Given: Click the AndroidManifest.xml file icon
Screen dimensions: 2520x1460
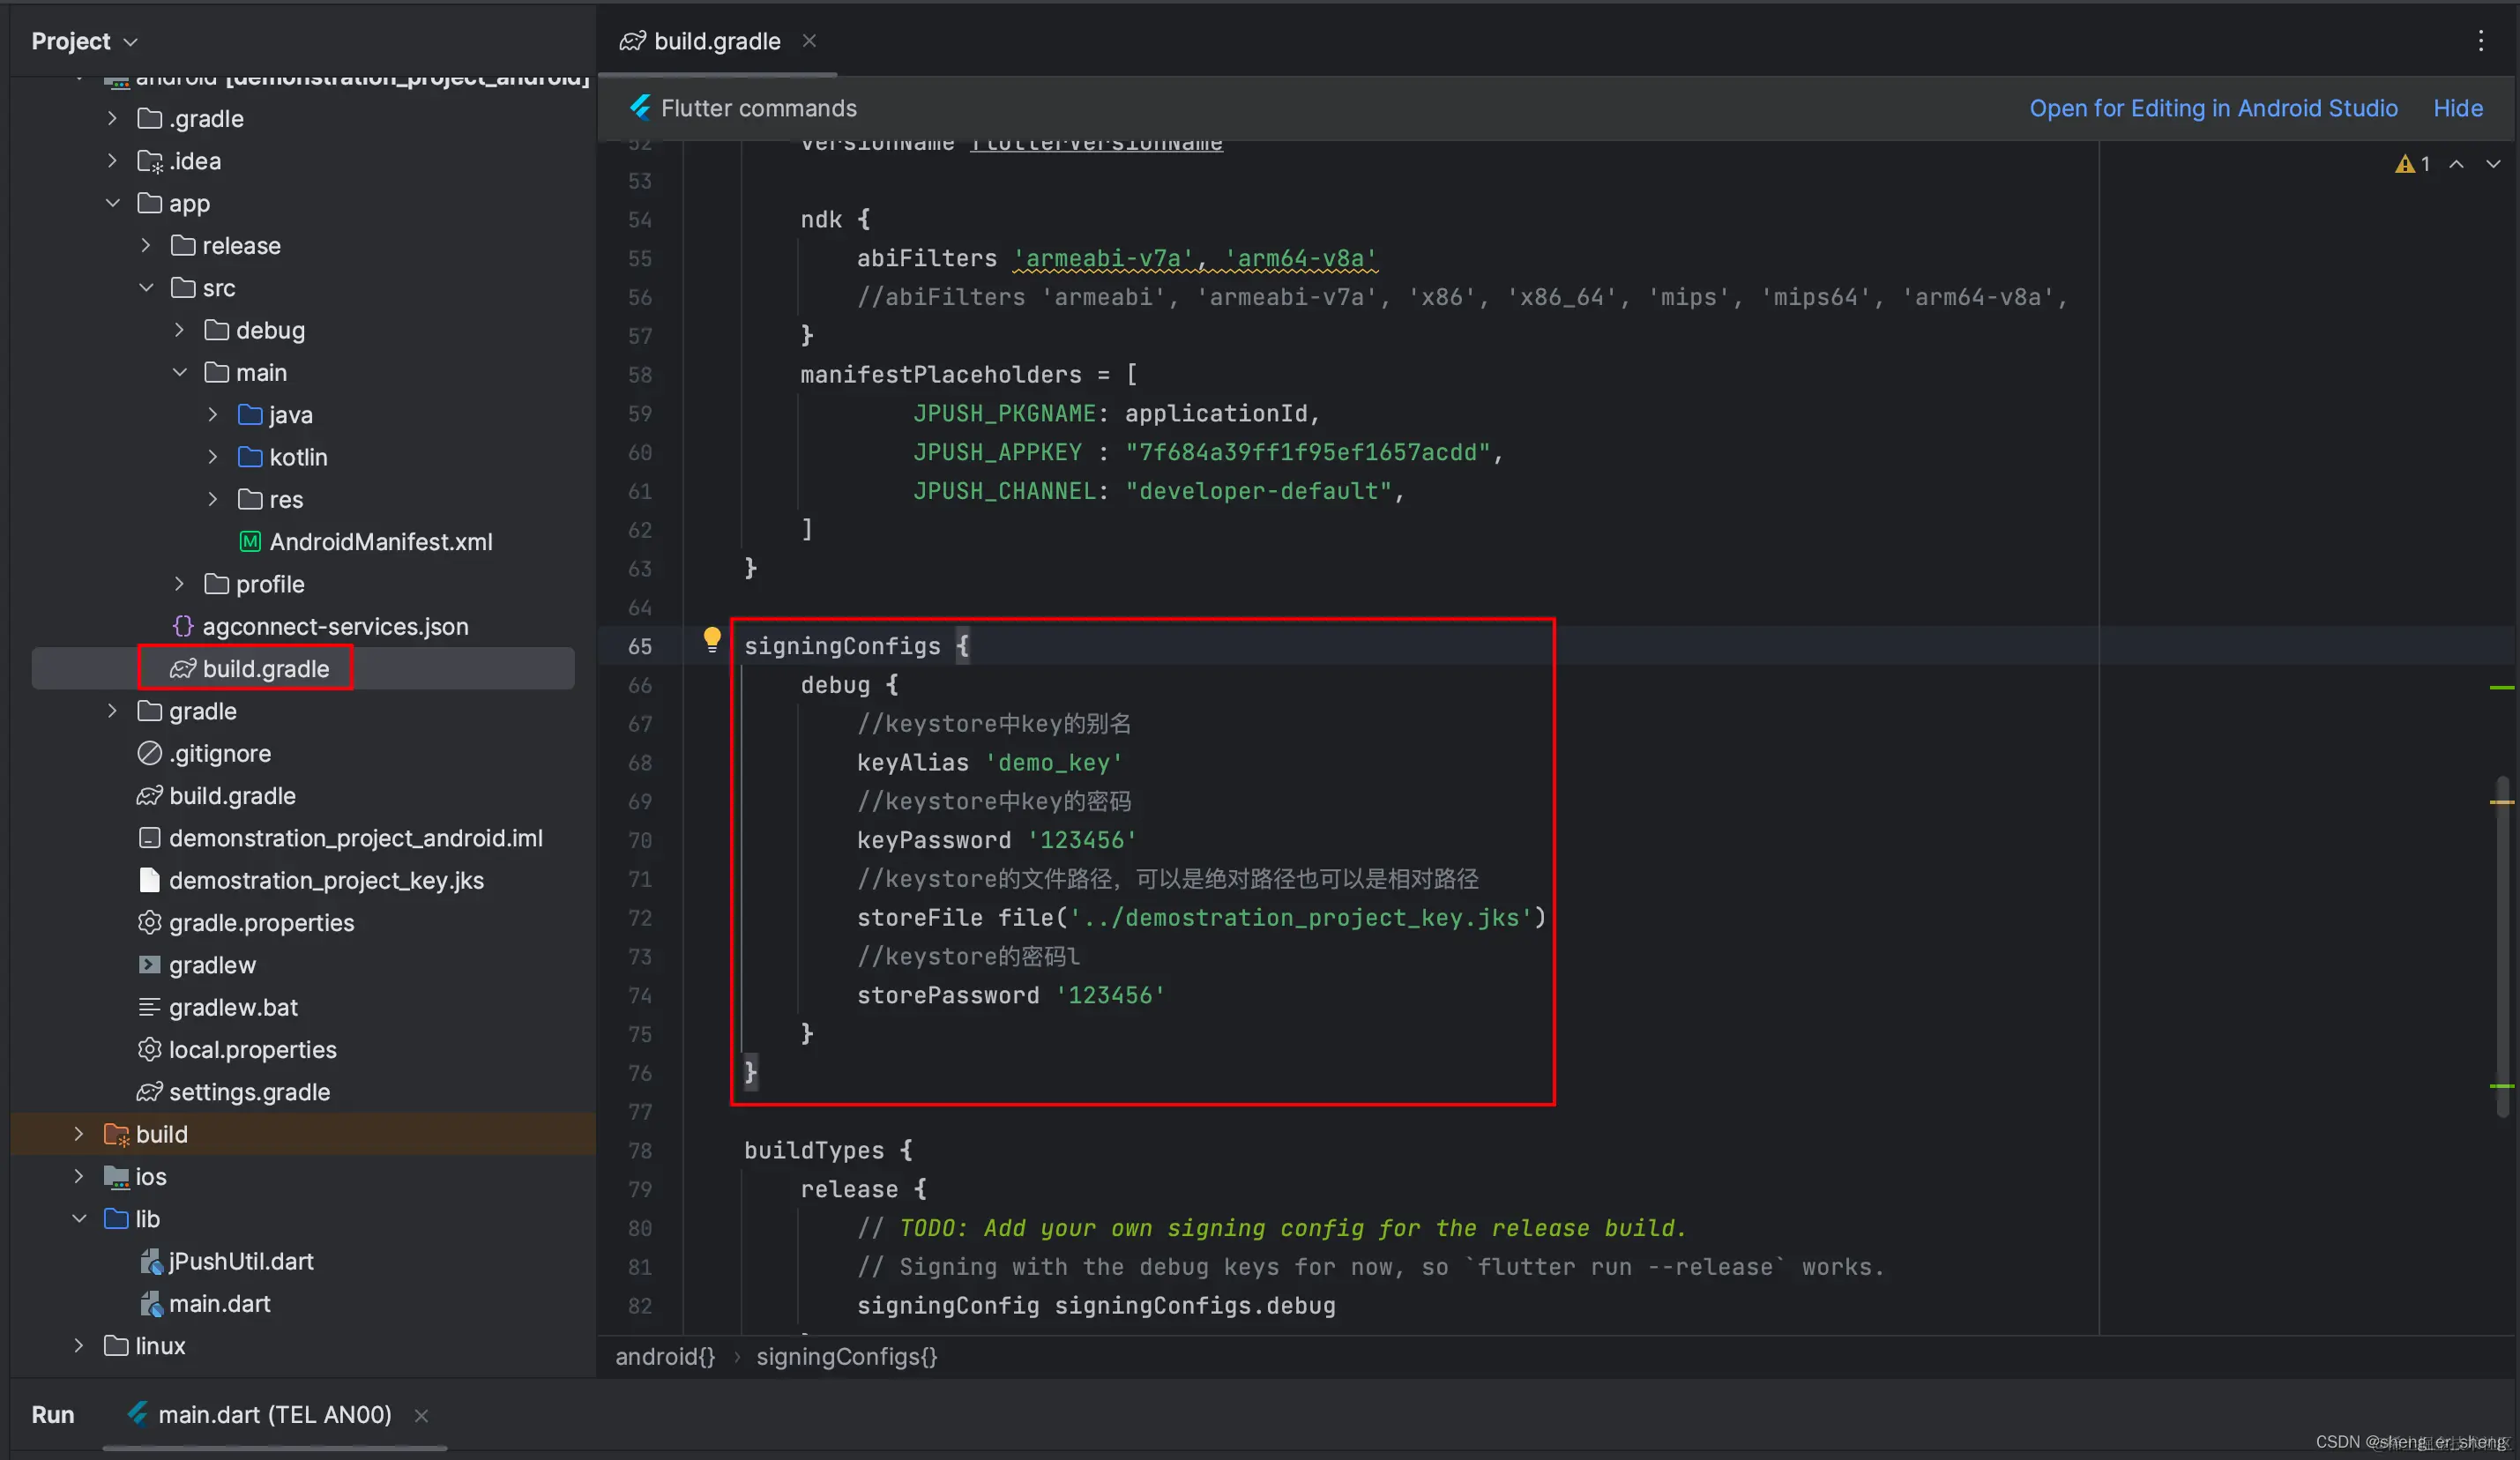Looking at the screenshot, I should tap(250, 542).
